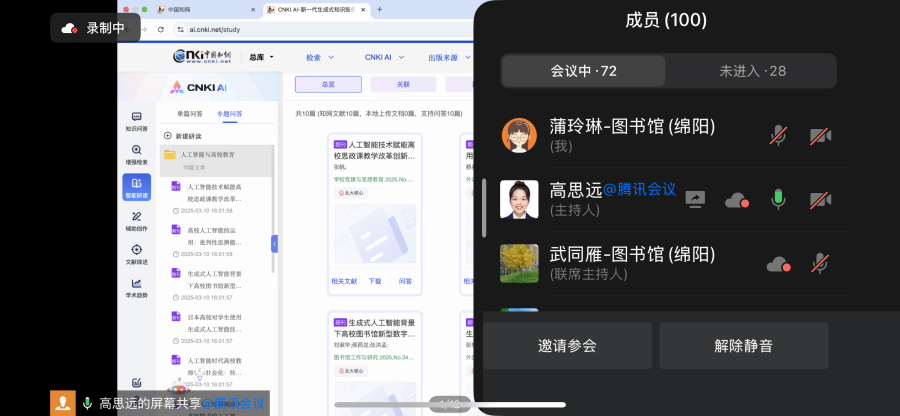This screenshot has width=900, height=416.
Task: Click the 新建研读 plus icon
Action: click(168, 136)
